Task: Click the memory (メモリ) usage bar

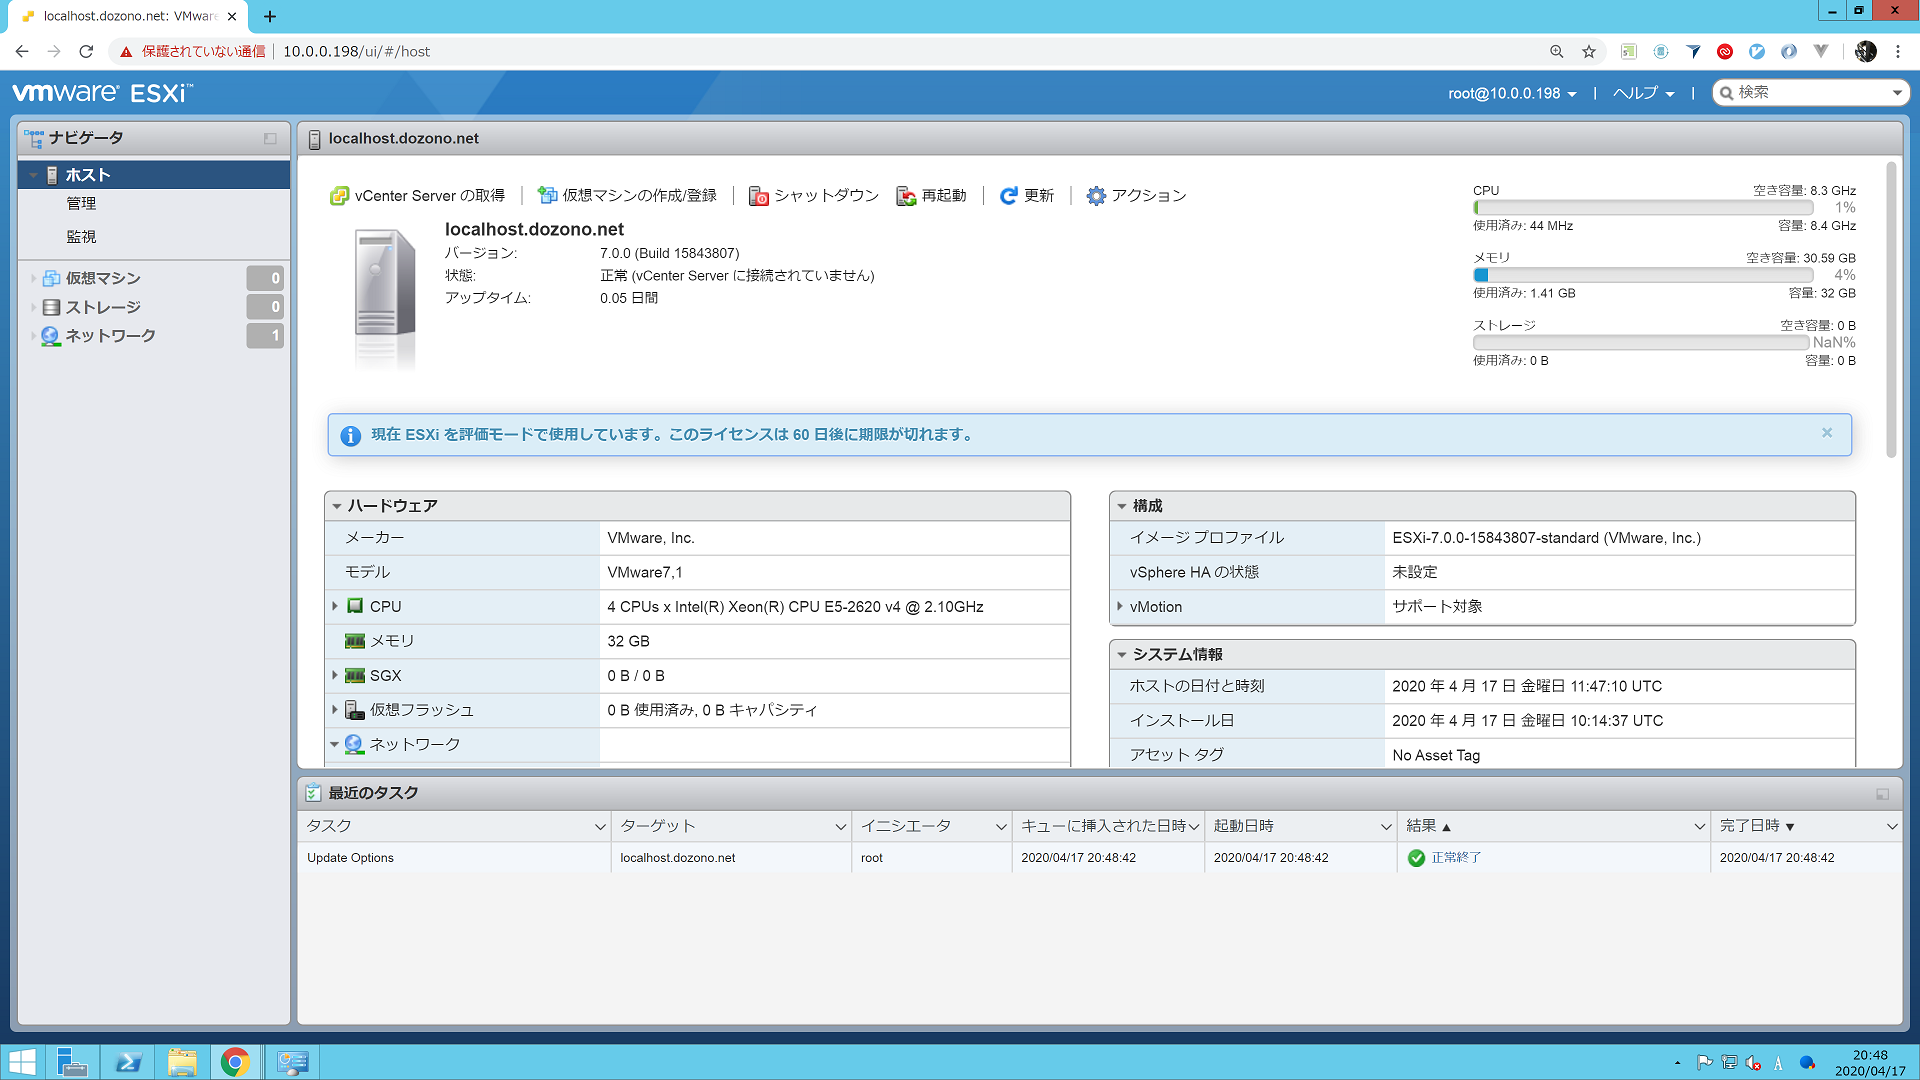Action: (1643, 275)
